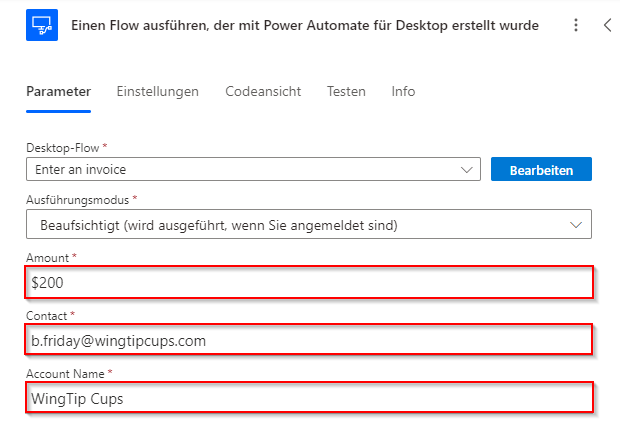Open the Einstellungen tab
The height and width of the screenshot is (446, 620).
click(157, 91)
